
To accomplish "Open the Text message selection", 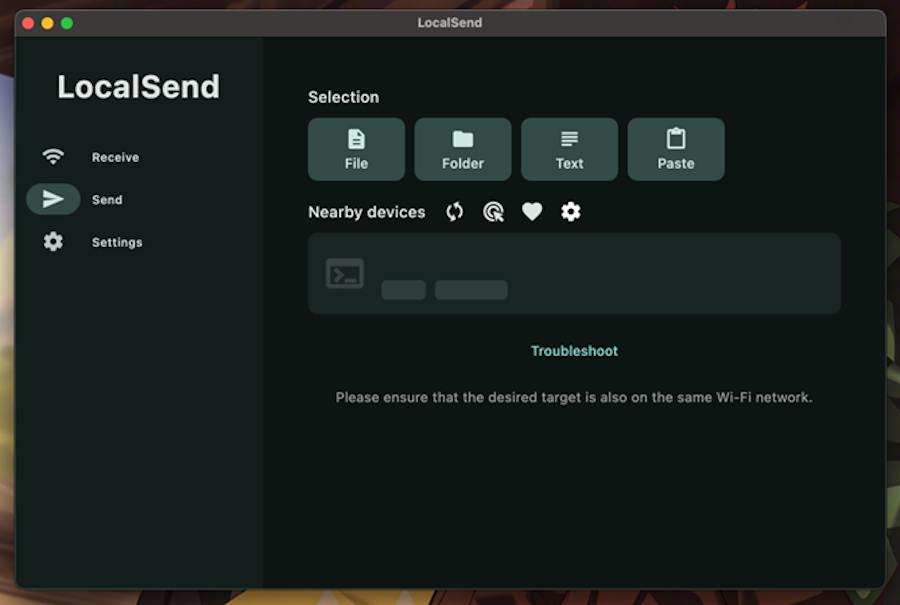I will tap(569, 149).
